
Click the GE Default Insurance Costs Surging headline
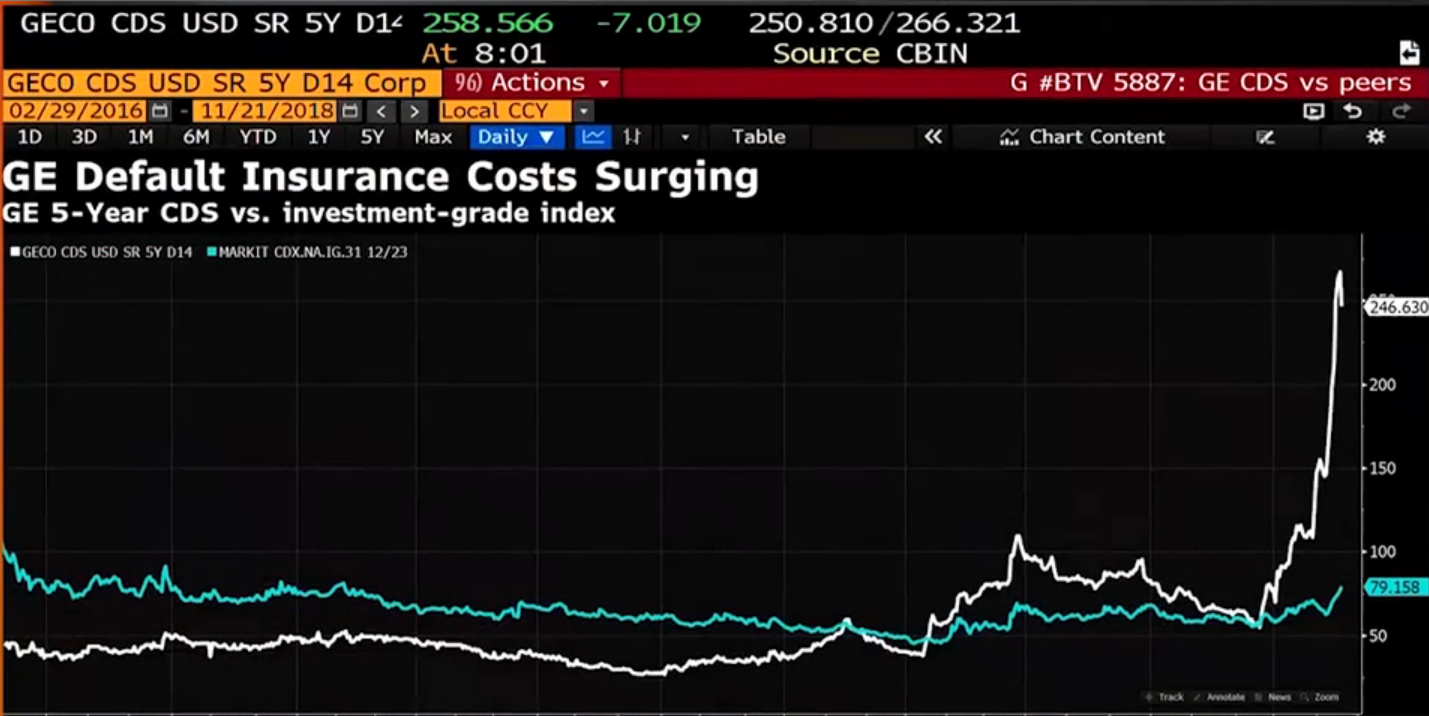(380, 177)
